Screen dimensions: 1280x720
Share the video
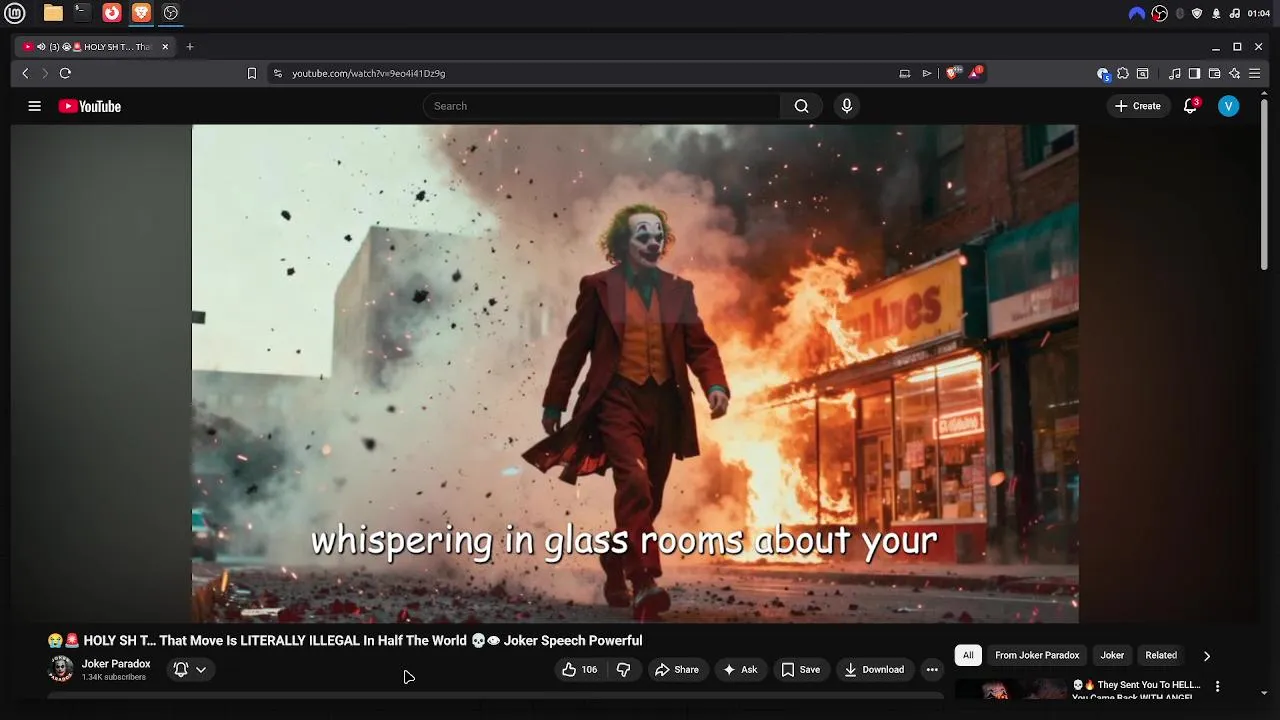click(676, 670)
